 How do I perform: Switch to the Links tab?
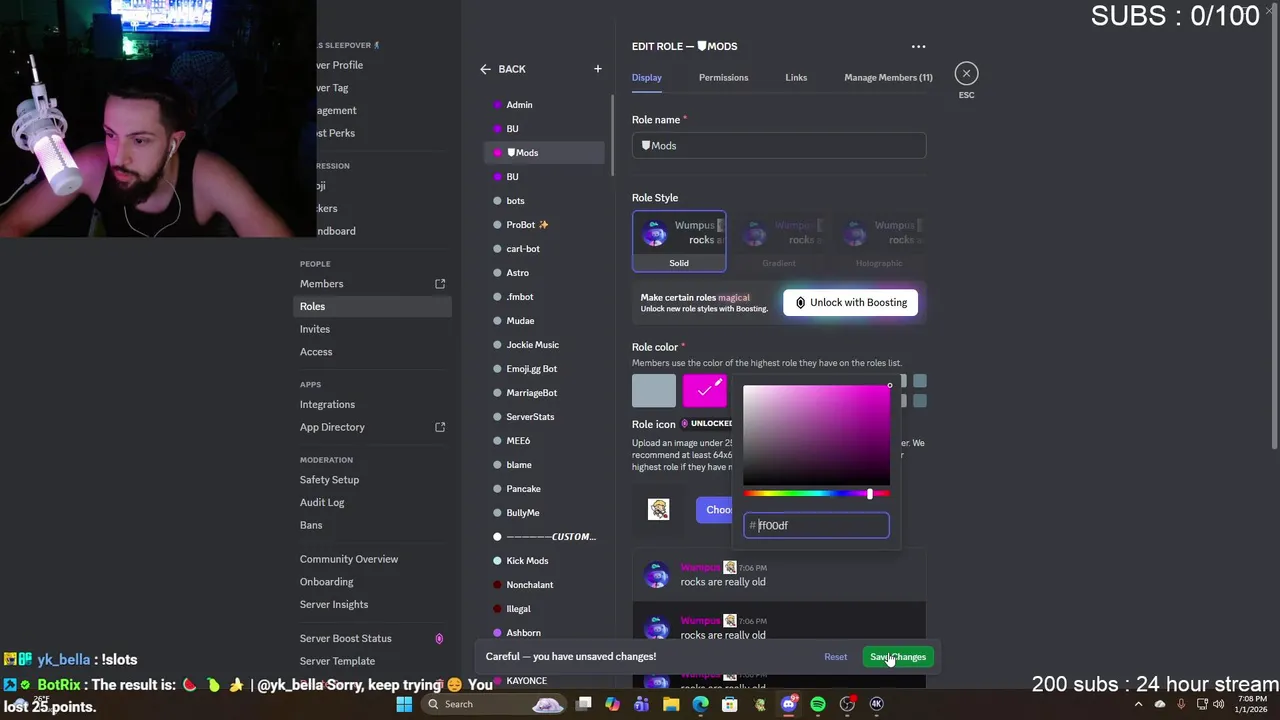tap(796, 78)
